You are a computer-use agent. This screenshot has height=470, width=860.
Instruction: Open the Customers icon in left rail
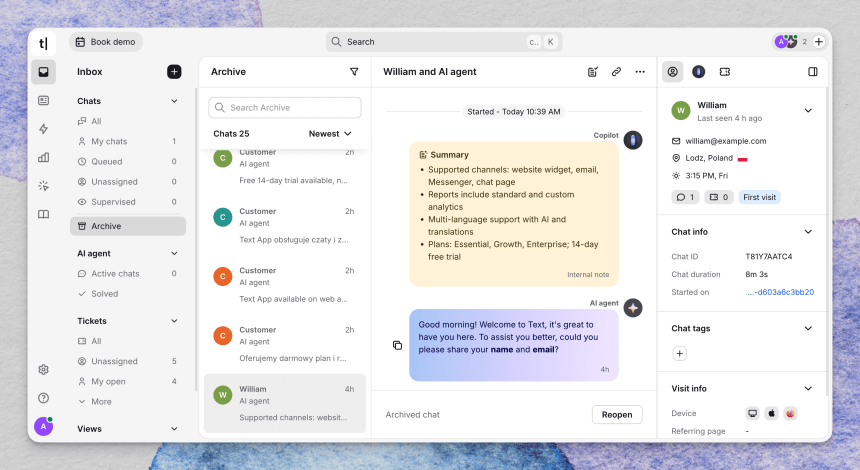pos(43,100)
